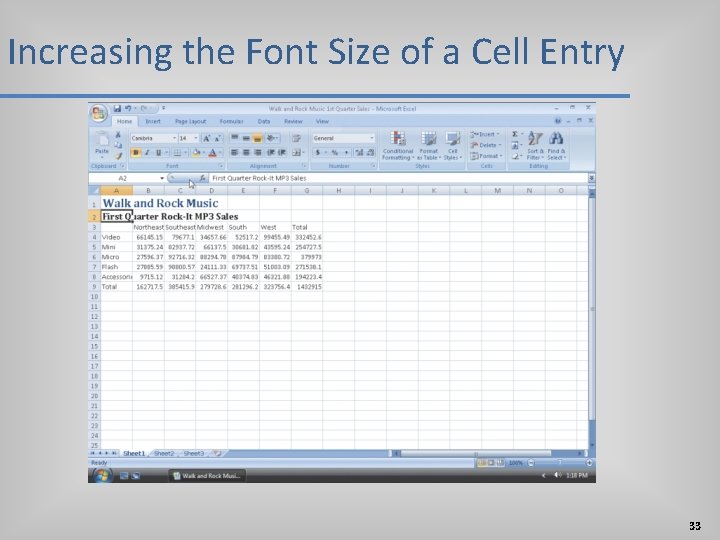The width and height of the screenshot is (720, 540).
Task: Click the zoom slider in status bar
Action: click(x=559, y=463)
